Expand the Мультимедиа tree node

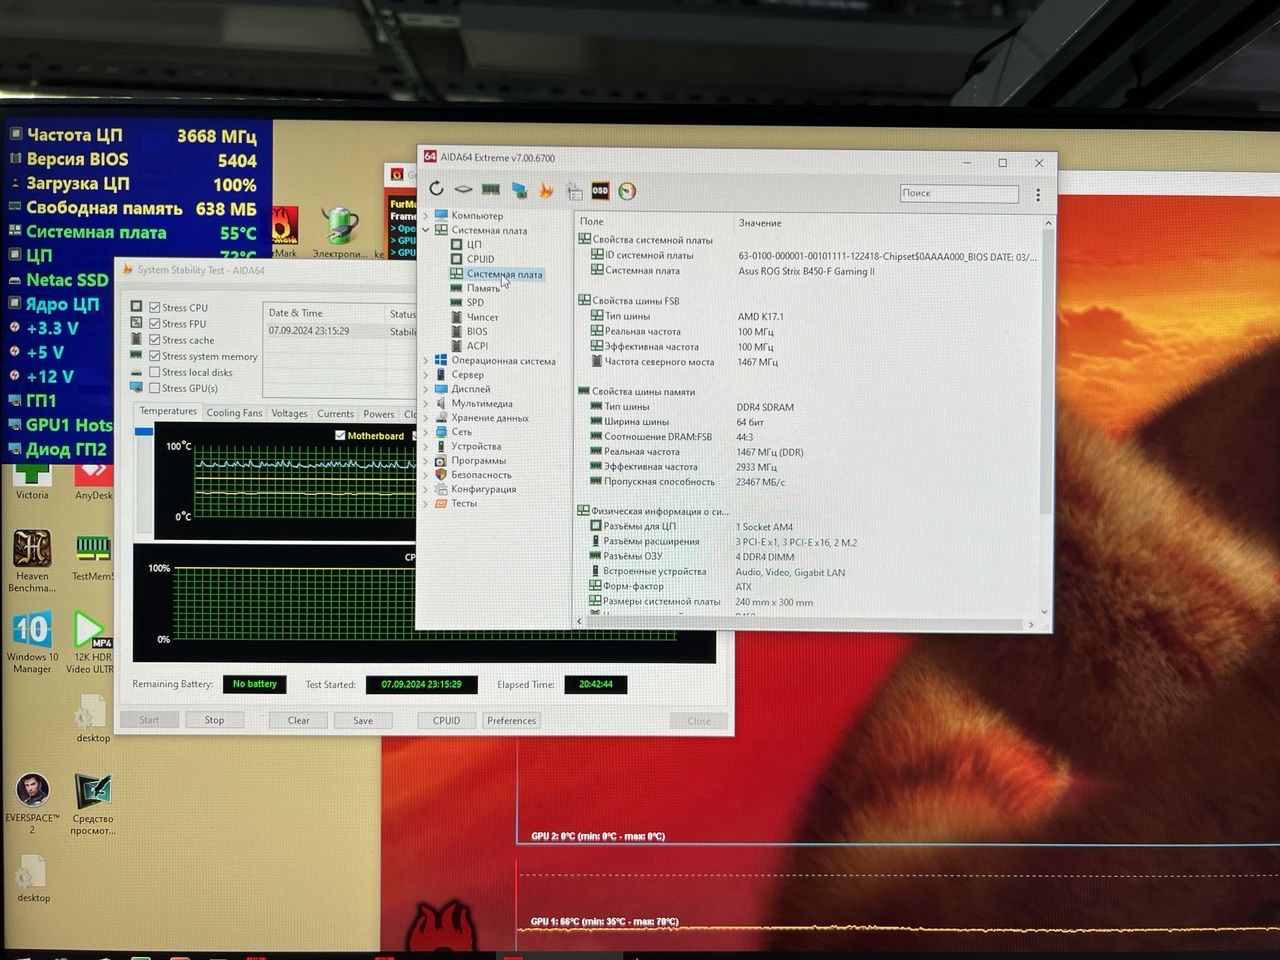[x=426, y=404]
